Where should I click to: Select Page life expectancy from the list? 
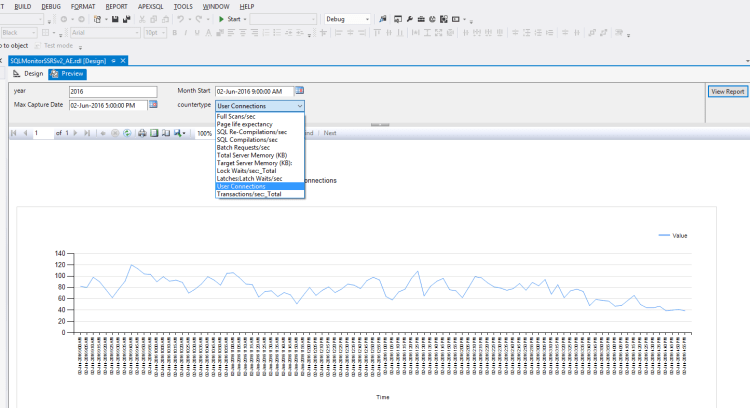pyautogui.click(x=242, y=124)
